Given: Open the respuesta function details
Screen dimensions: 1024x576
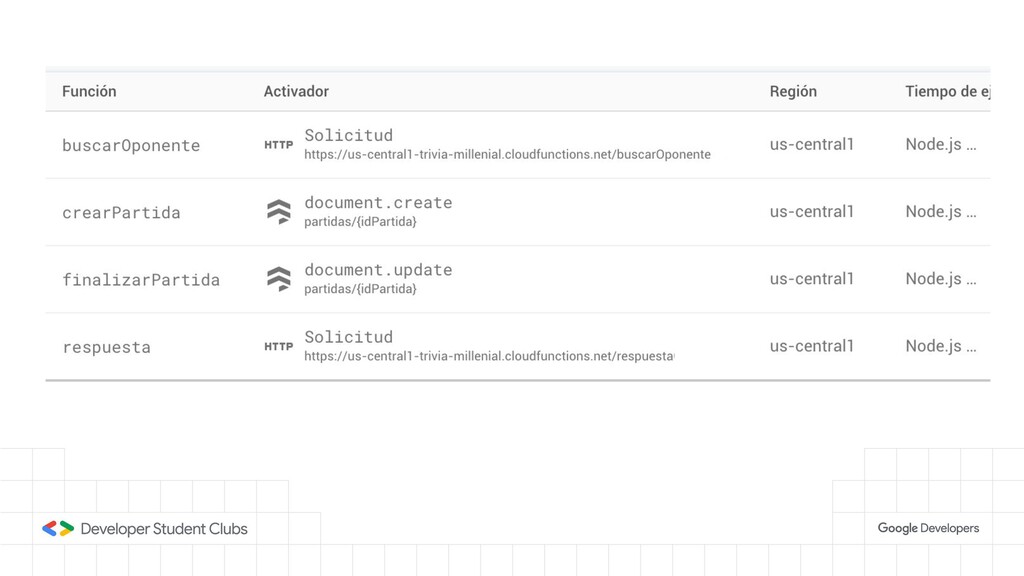Looking at the screenshot, I should click(x=106, y=347).
